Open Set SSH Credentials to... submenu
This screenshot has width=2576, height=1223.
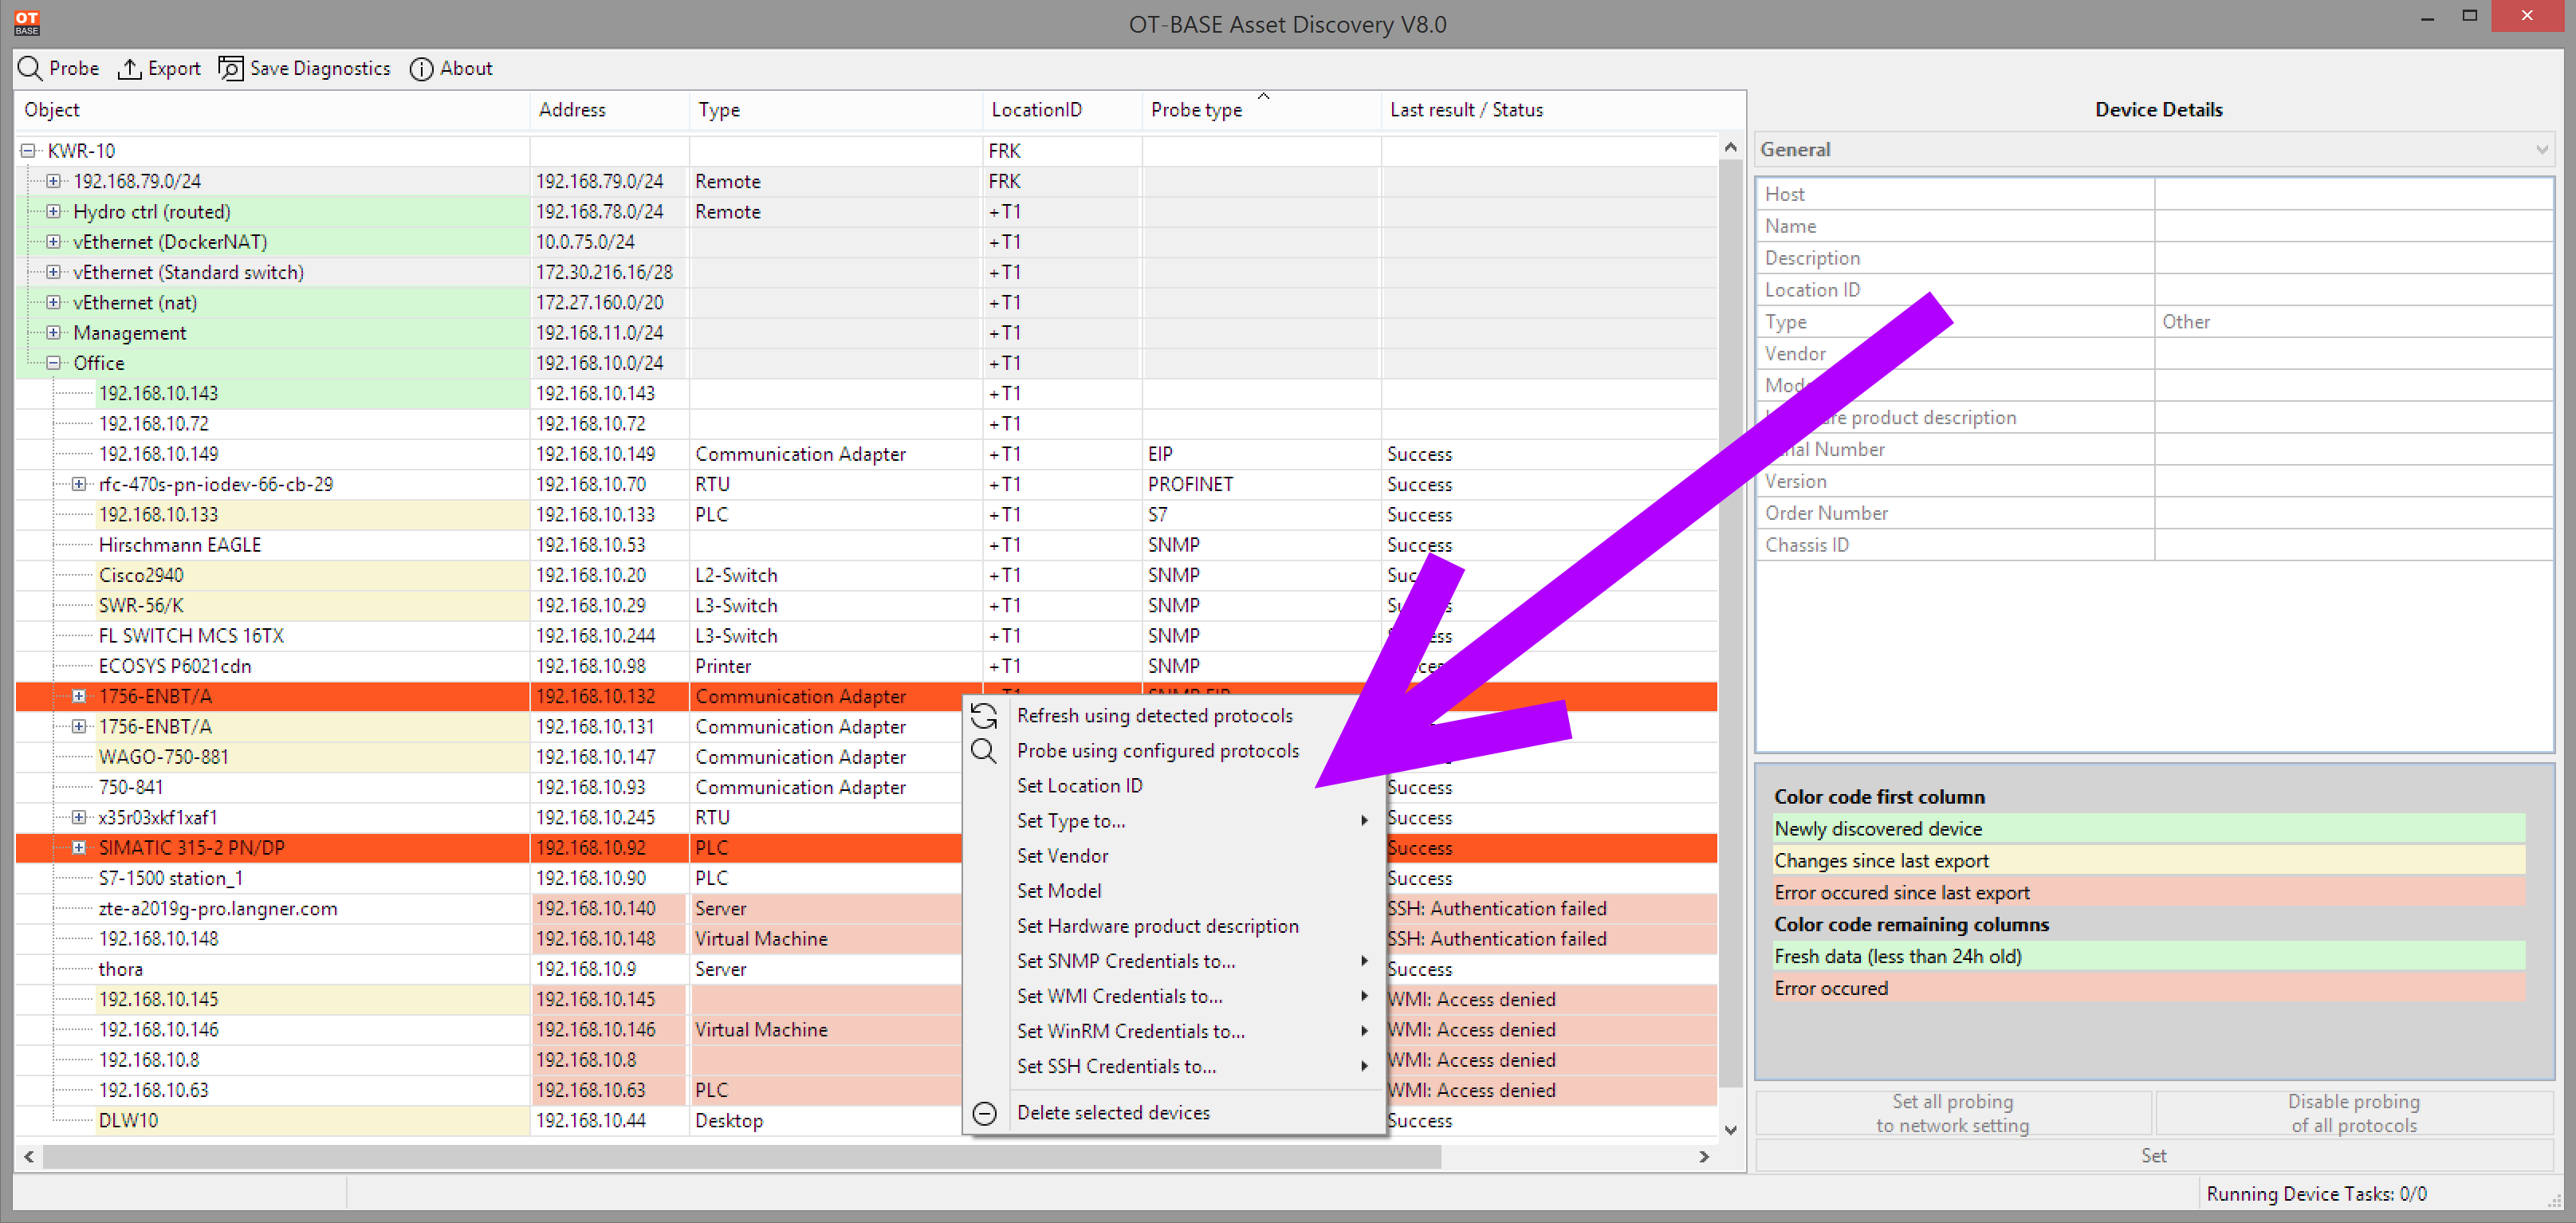click(x=1174, y=1066)
